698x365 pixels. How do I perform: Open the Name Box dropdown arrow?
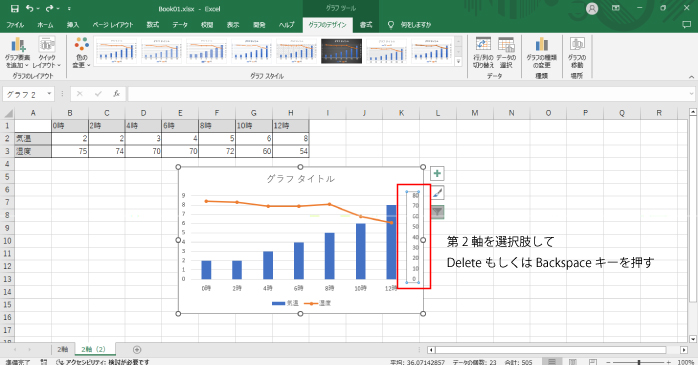(x=49, y=94)
